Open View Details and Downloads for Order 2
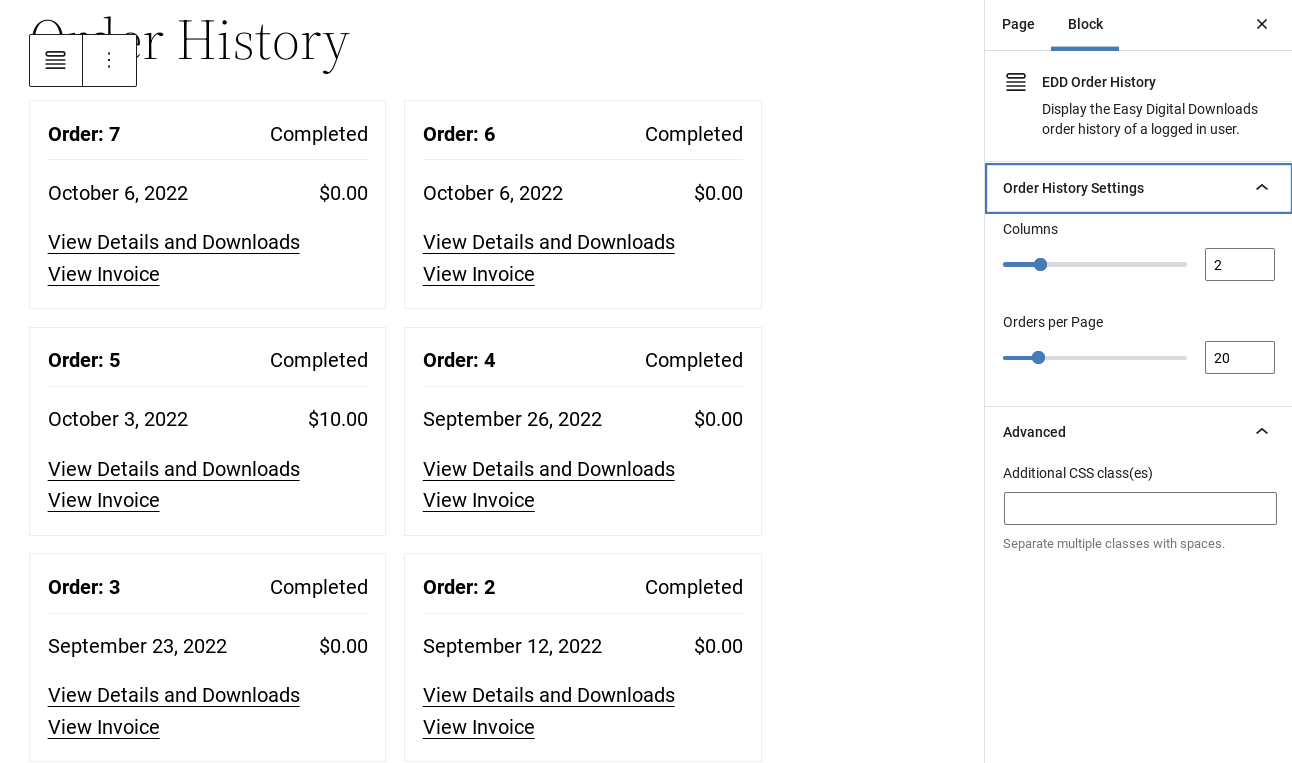The image size is (1292, 763). 549,696
